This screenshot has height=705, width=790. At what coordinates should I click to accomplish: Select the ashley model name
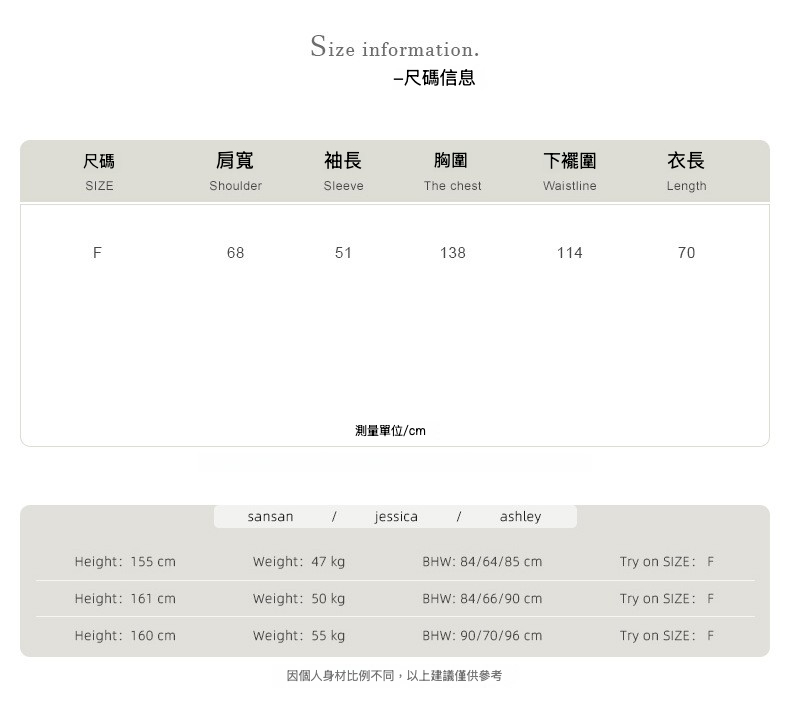click(x=520, y=517)
